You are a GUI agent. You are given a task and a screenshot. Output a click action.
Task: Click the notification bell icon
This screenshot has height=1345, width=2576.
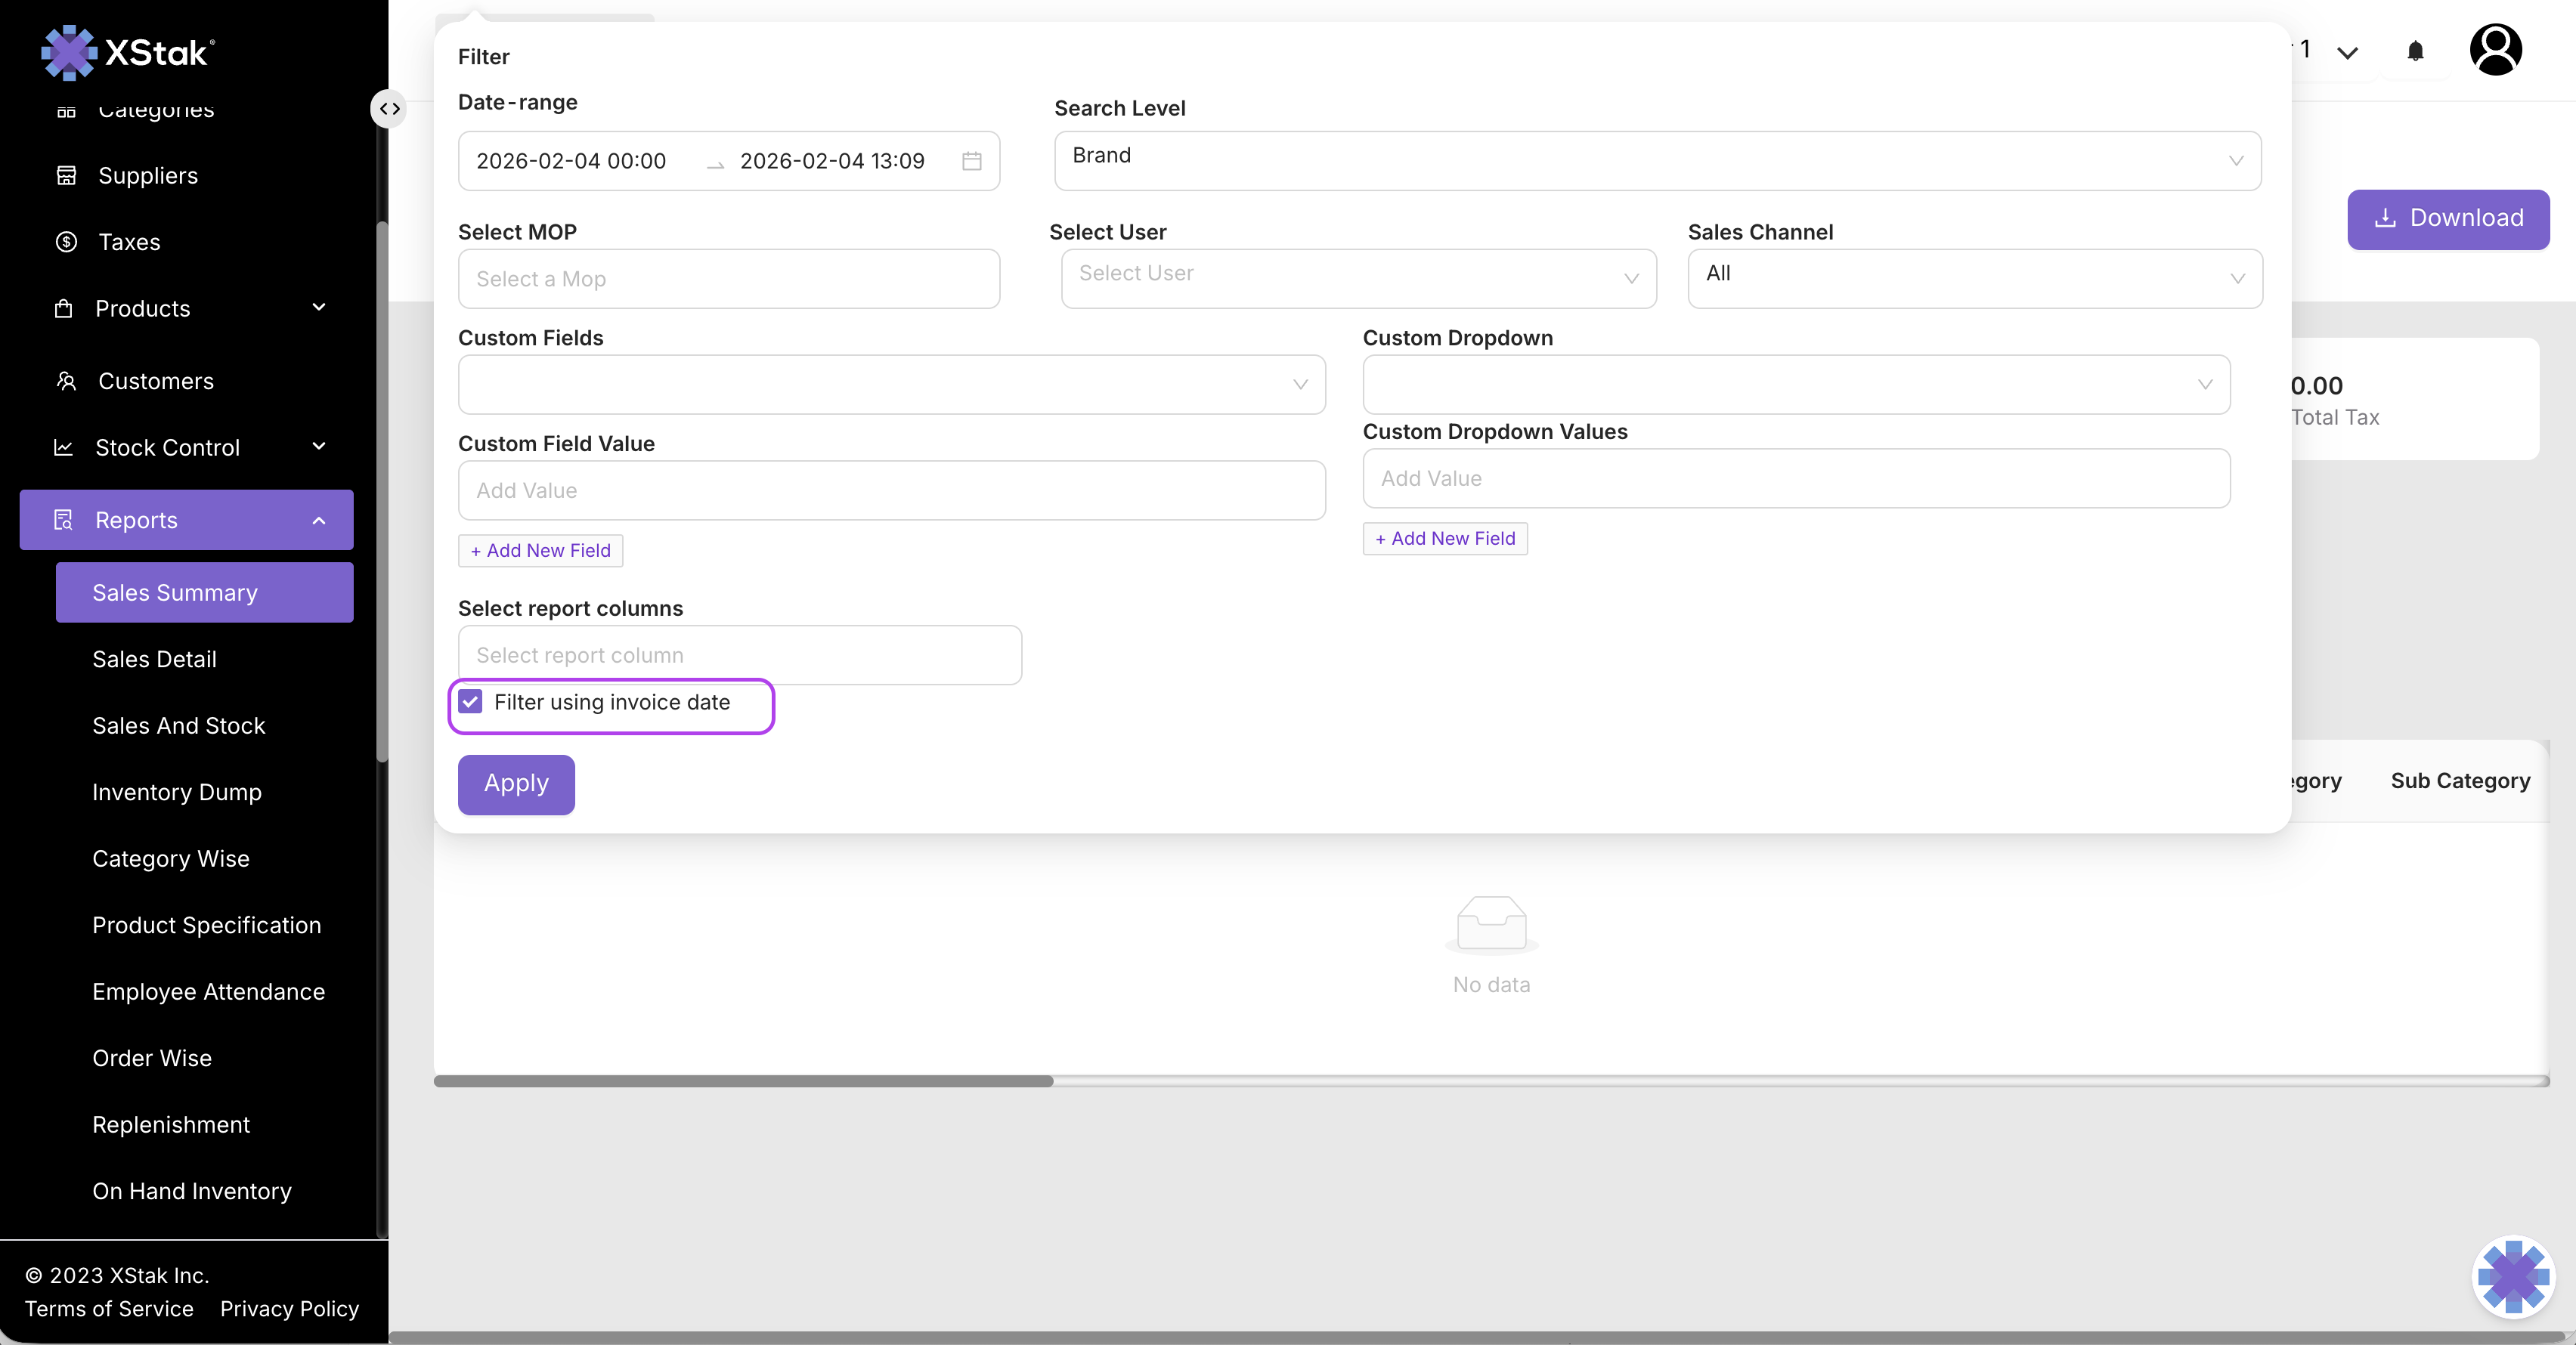pos(2415,51)
